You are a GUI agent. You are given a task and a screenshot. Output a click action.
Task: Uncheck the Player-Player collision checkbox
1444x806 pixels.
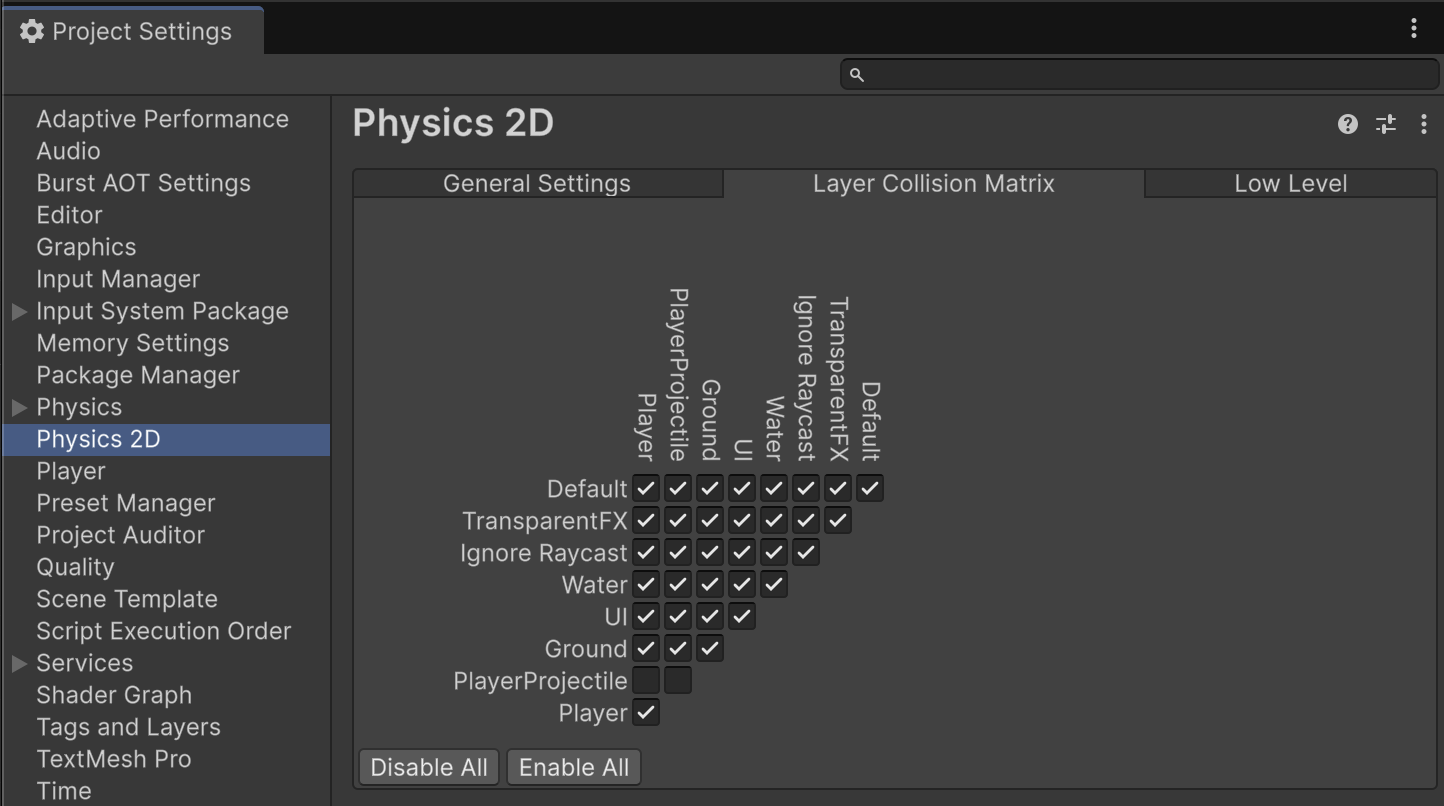[646, 713]
